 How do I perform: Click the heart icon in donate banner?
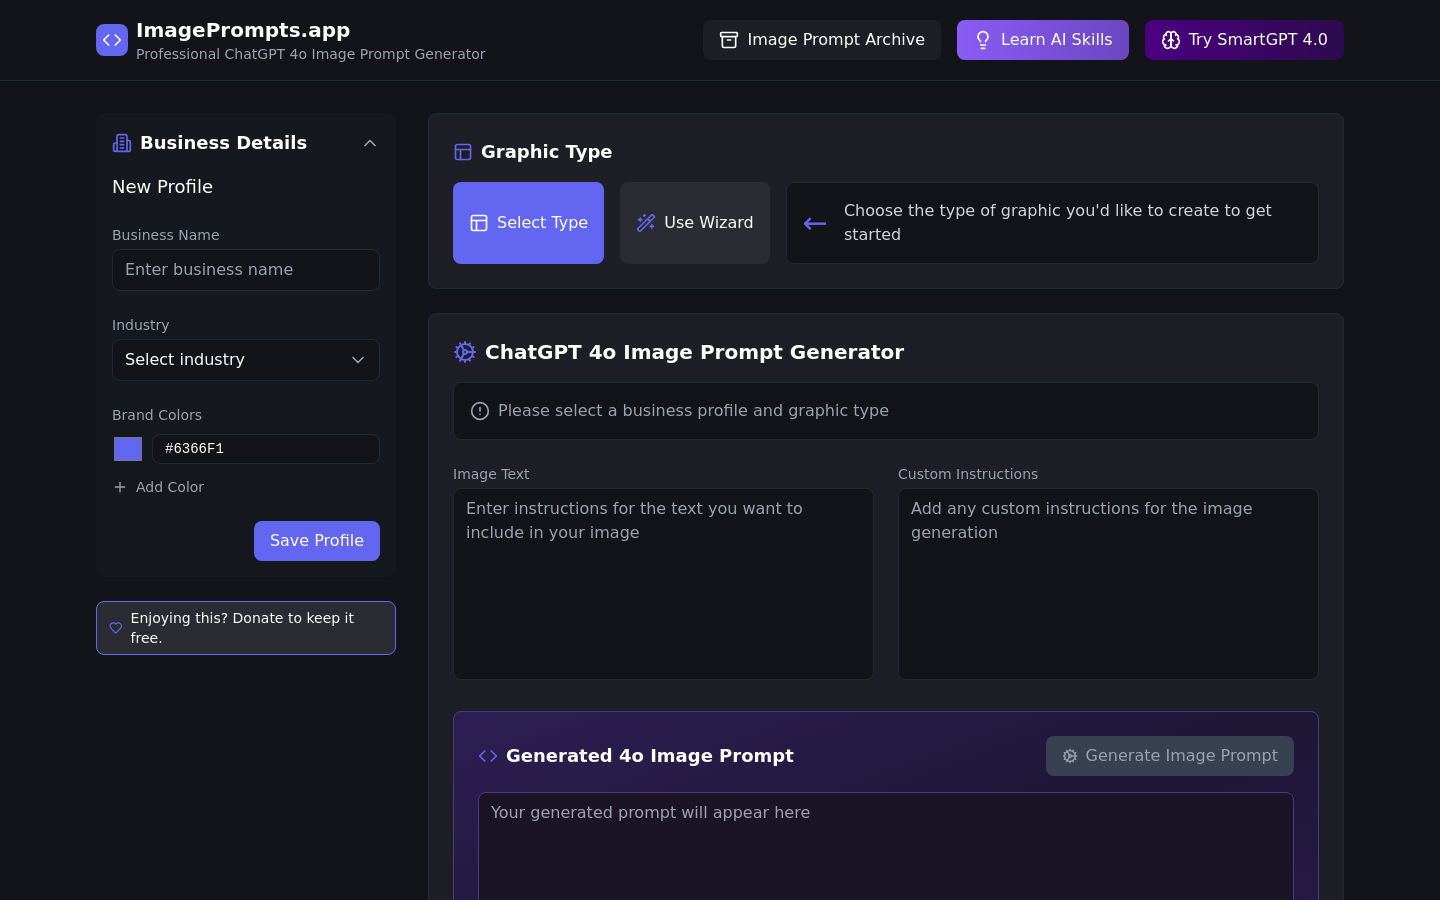click(116, 628)
